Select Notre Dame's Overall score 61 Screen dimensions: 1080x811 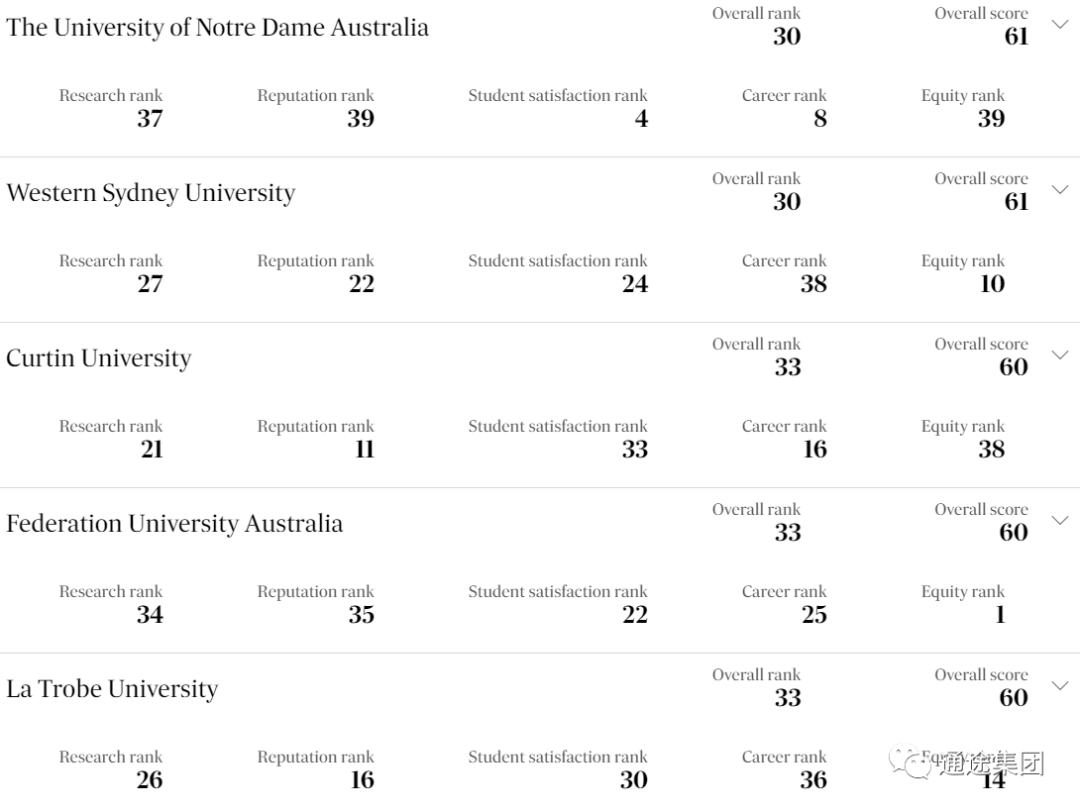[1016, 37]
